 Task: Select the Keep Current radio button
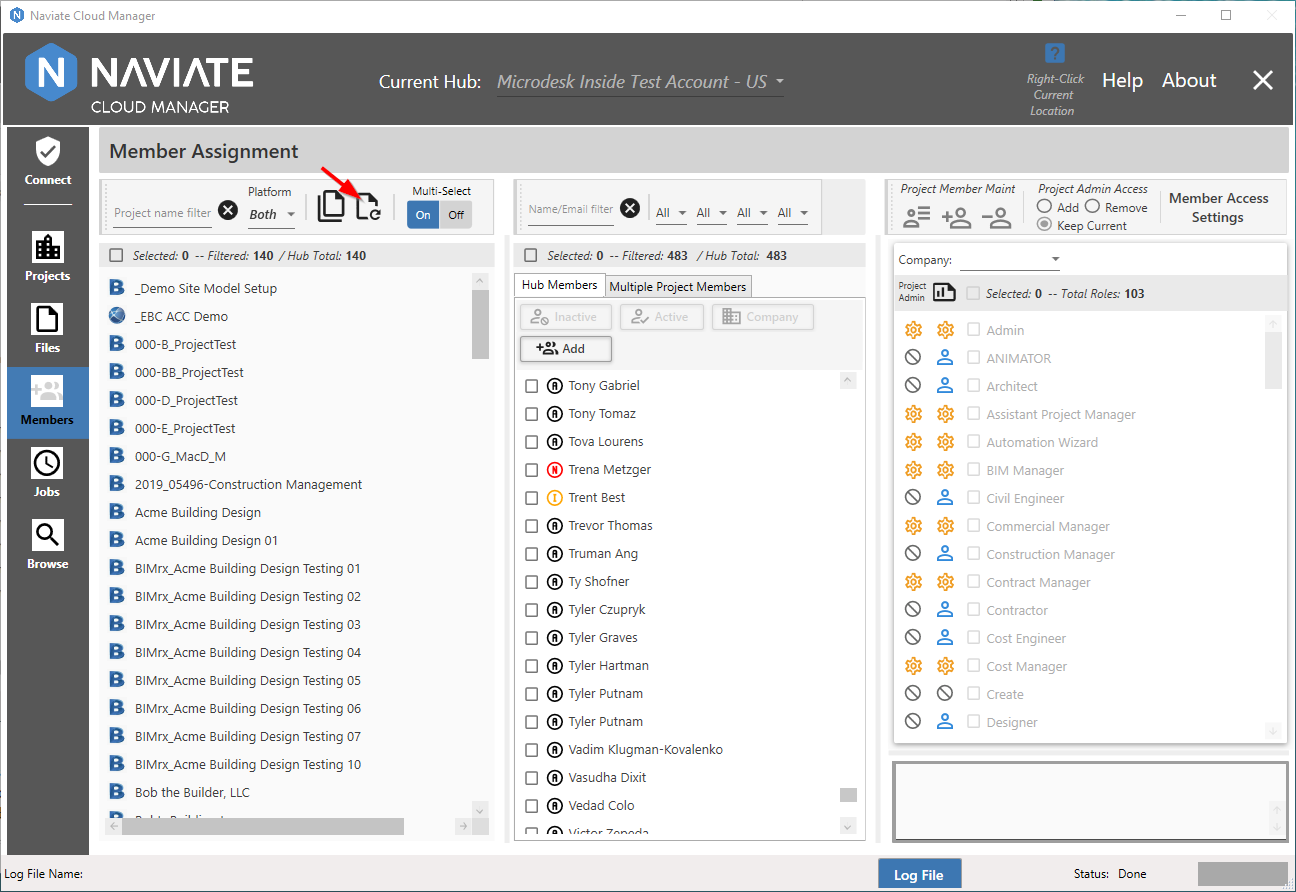[1045, 225]
